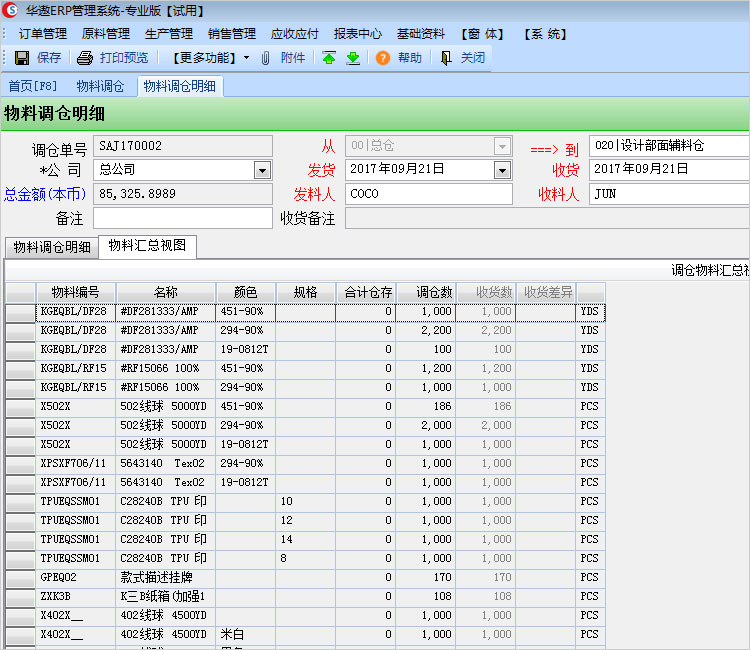Click color cell 米白
Viewport: 750px width, 650px height.
pyautogui.click(x=245, y=635)
